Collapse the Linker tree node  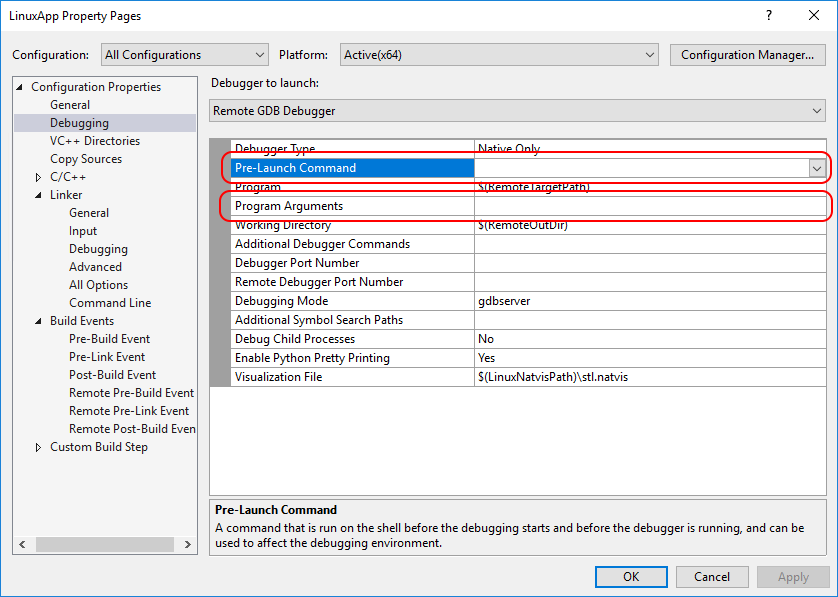click(39, 195)
